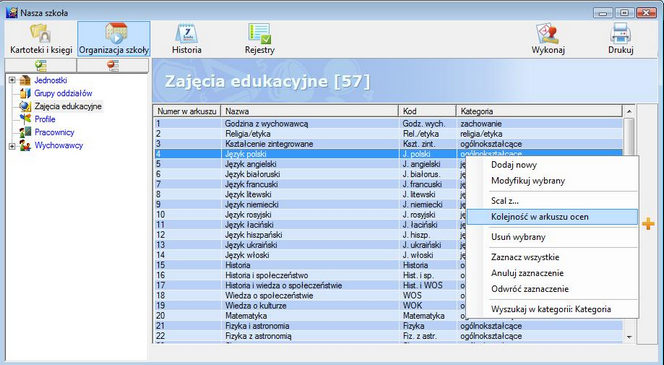Screen dimensions: 664x365
Task: Click scrollbar up arrow in table
Action: pos(629,111)
